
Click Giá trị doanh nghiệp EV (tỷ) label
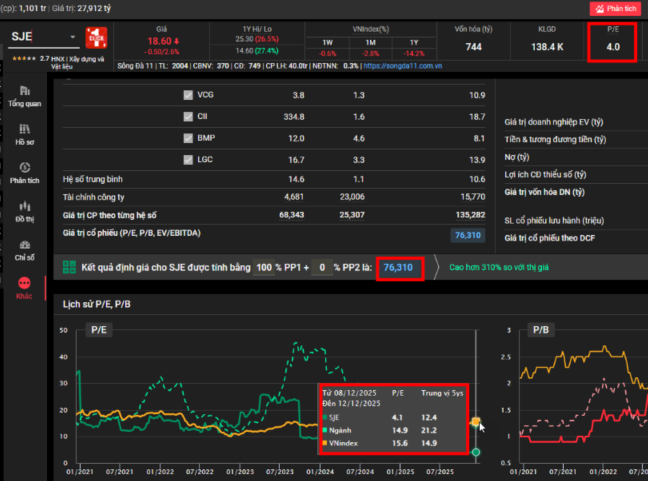click(554, 122)
